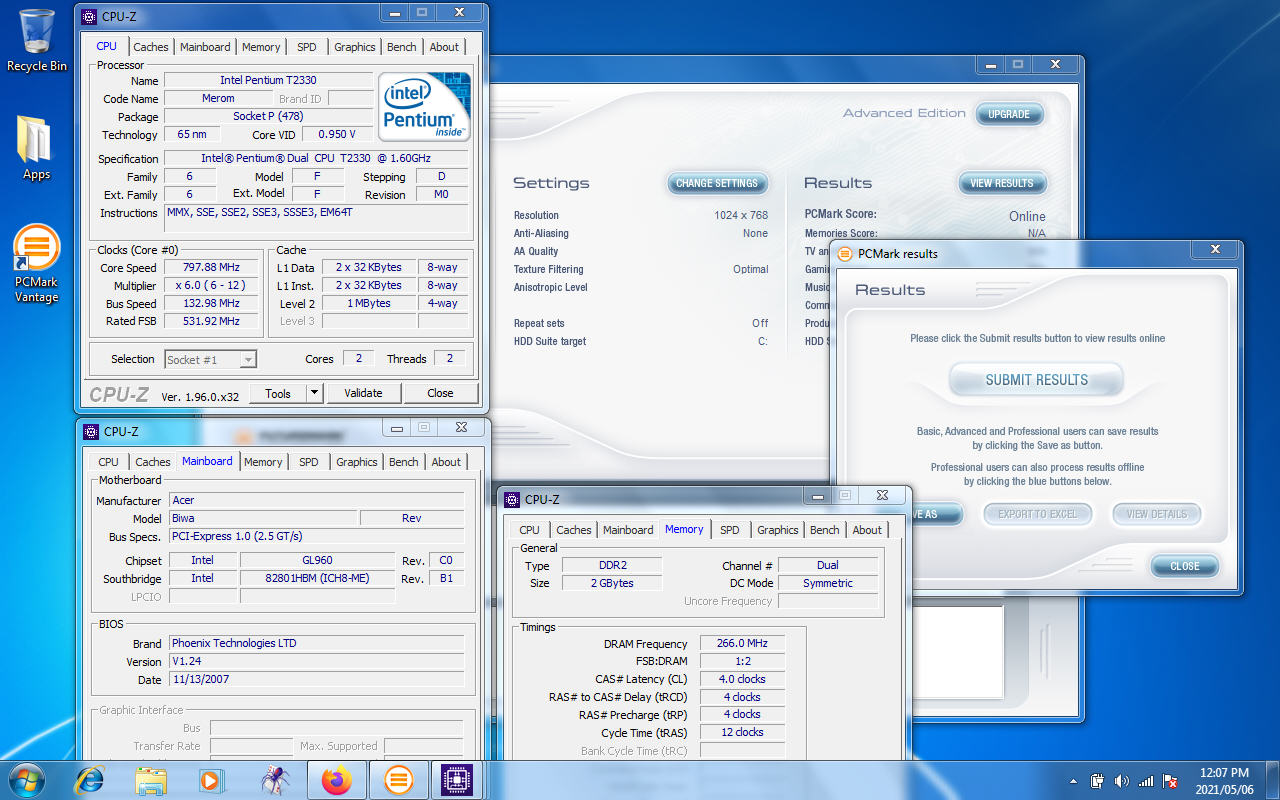
Task: Launch PCMark Vantage desktop shortcut
Action: 36,264
